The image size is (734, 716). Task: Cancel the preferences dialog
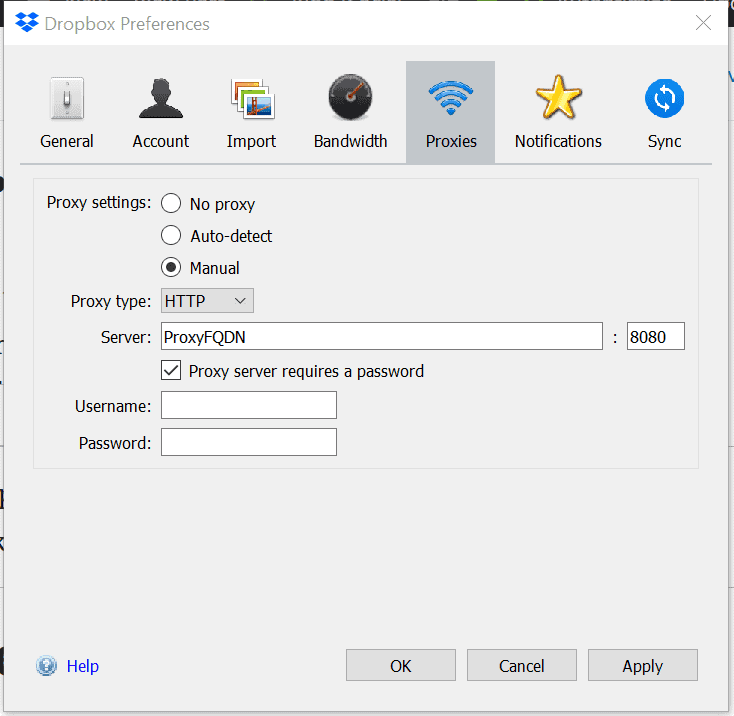521,666
